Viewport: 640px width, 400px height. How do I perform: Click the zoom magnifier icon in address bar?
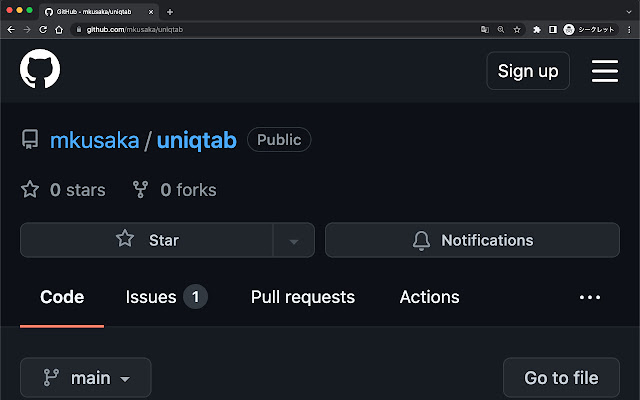501,29
